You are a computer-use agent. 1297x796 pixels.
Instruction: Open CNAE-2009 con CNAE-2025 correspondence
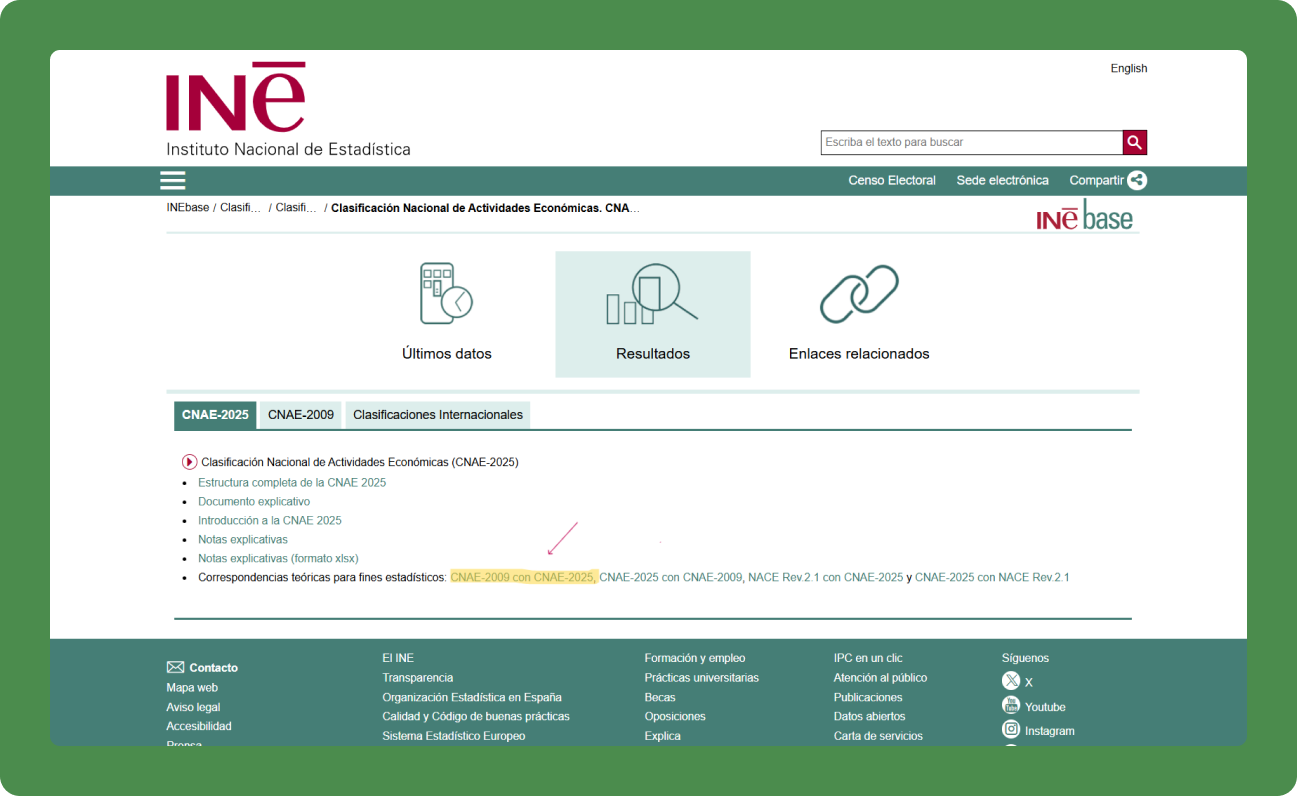522,577
